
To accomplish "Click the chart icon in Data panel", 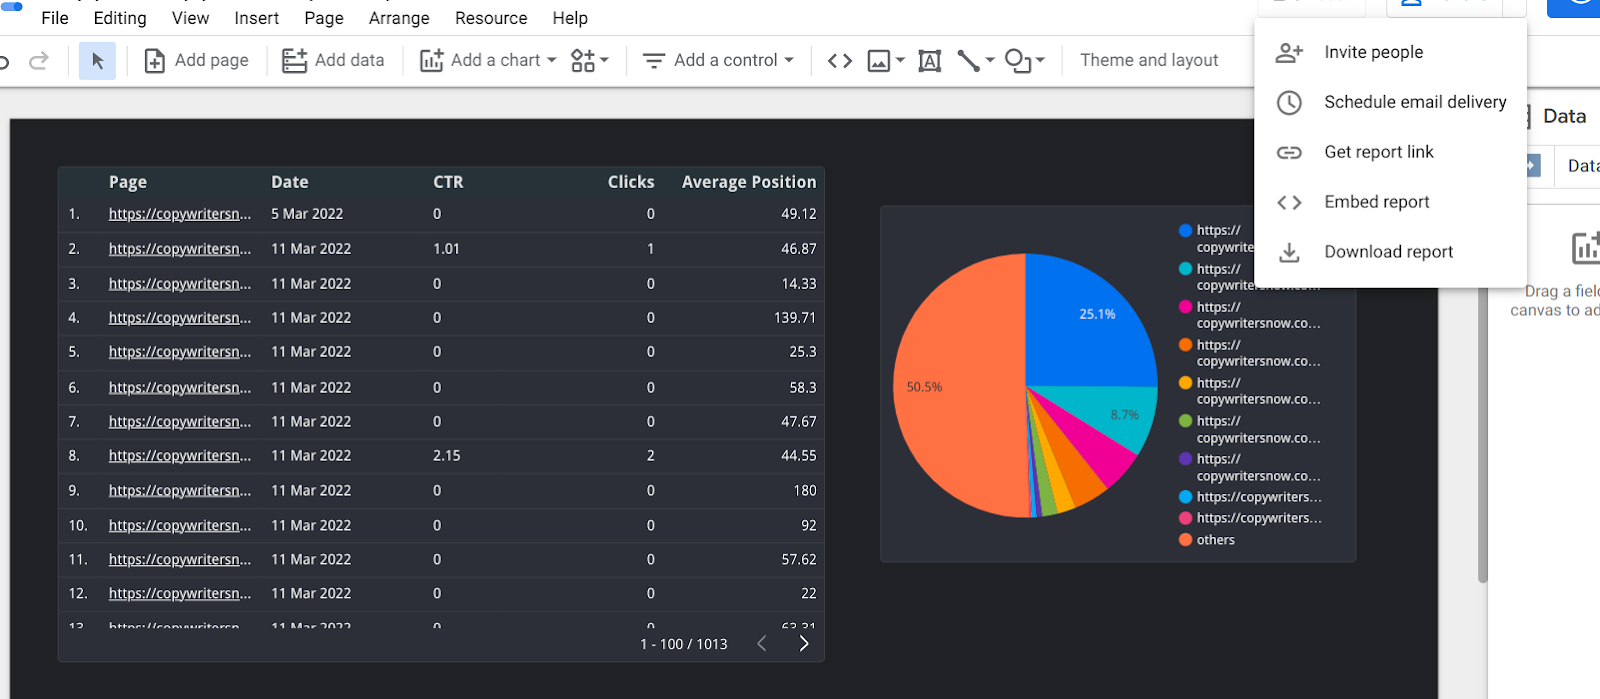I will click(x=1586, y=247).
